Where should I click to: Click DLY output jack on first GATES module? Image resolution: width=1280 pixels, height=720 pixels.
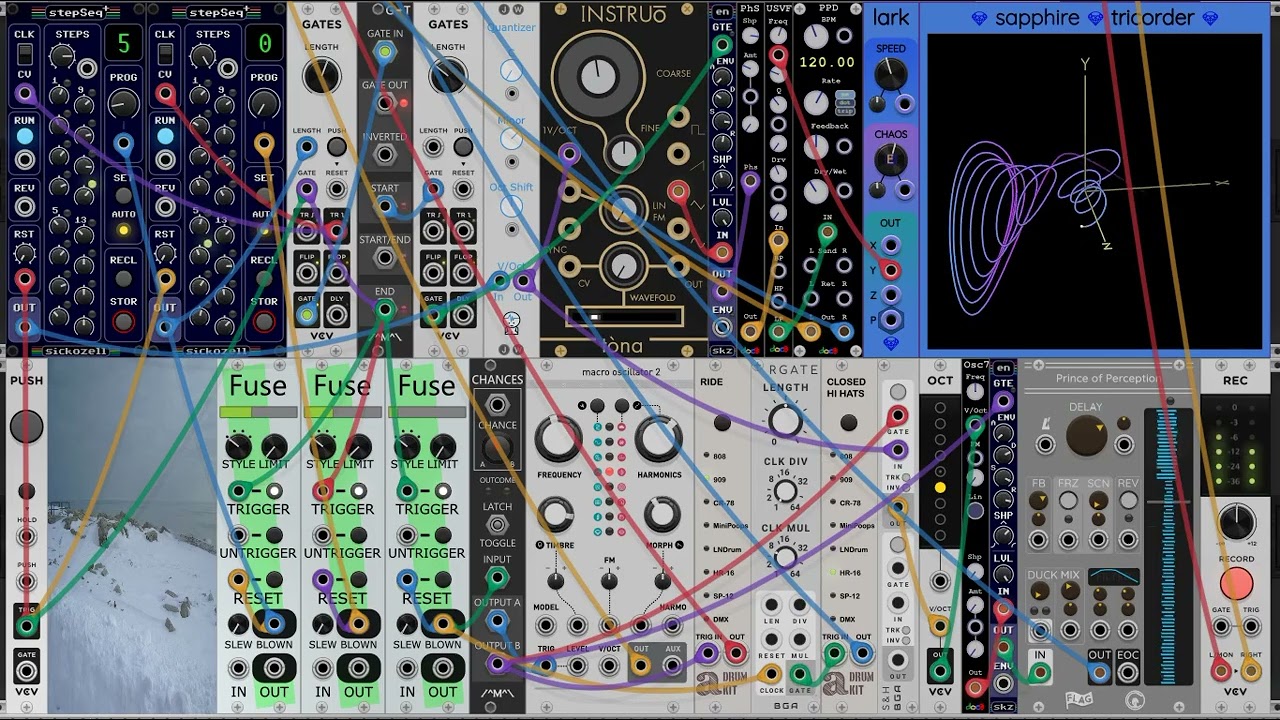click(x=337, y=315)
